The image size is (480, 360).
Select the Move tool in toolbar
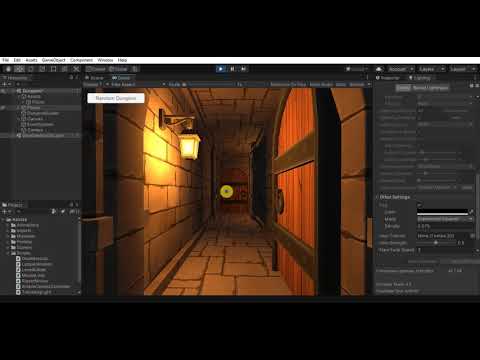[x=19, y=69]
